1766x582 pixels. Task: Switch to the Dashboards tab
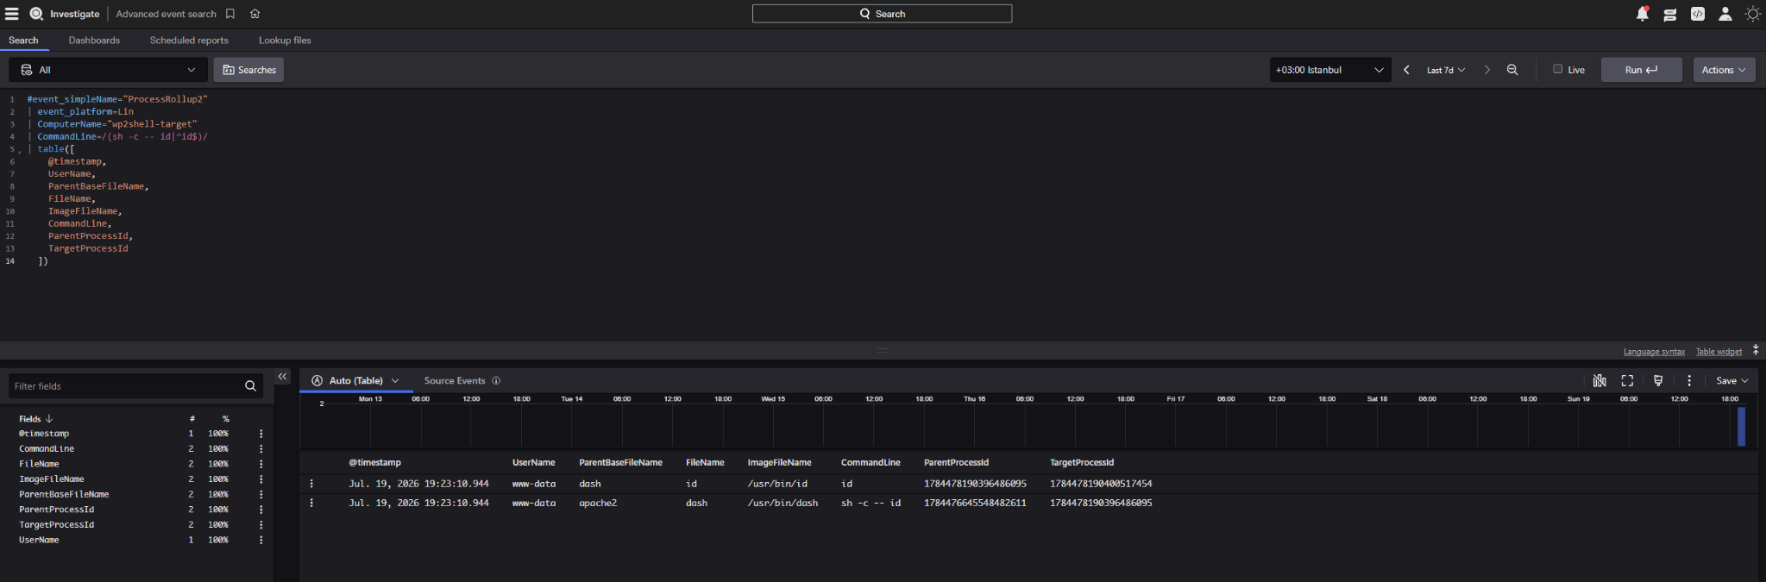pos(94,41)
